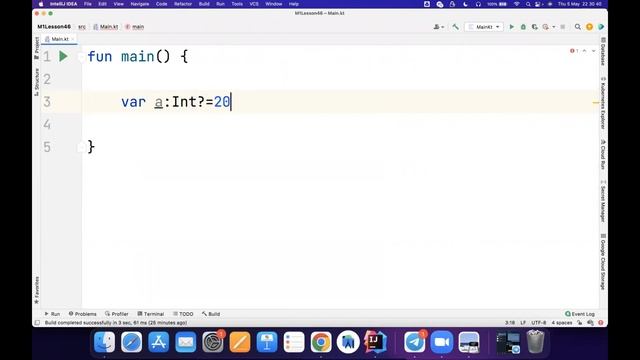Click the red error notification icon in status bar
640x360 pixels.
[x=601, y=323]
